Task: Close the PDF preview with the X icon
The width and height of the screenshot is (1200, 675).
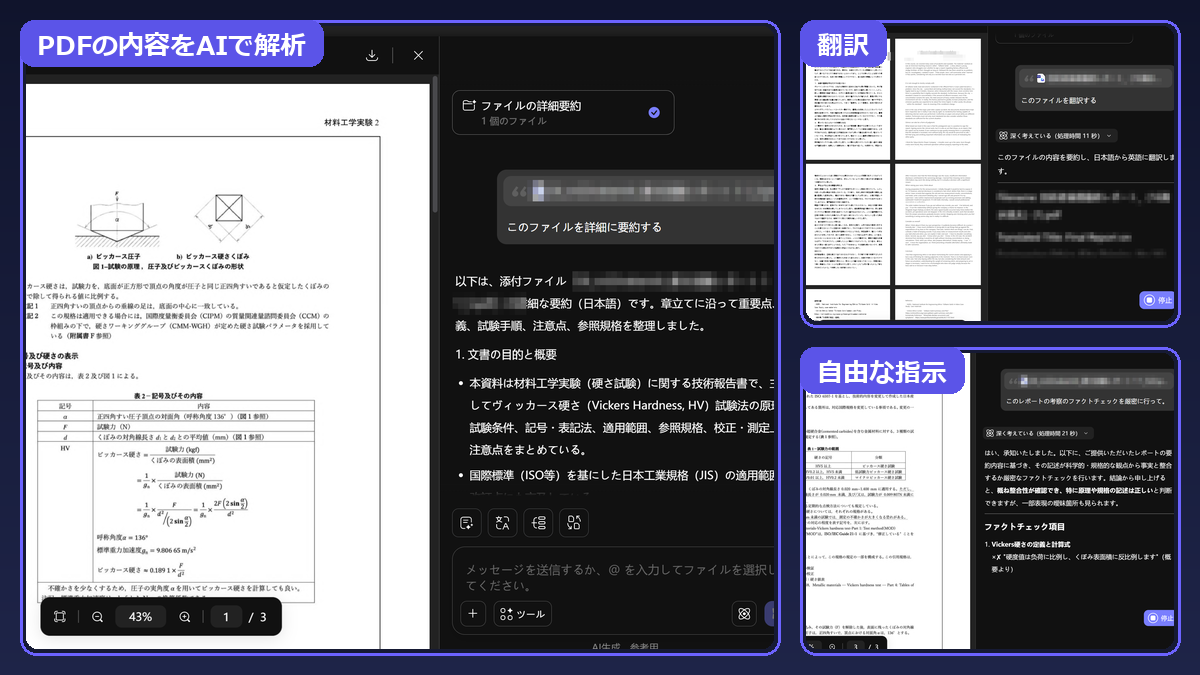Action: [418, 56]
